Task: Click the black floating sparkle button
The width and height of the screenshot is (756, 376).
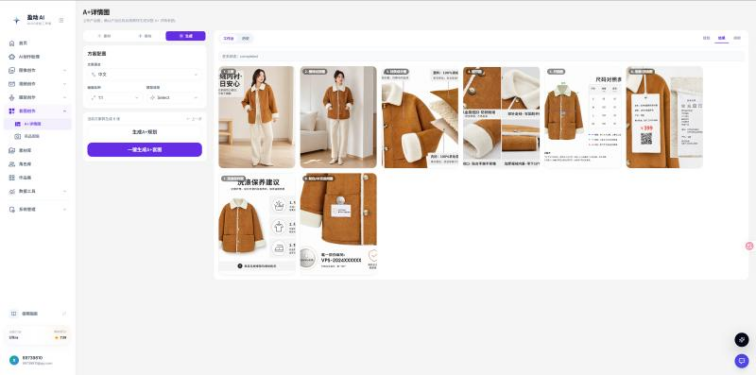Action: 742,339
